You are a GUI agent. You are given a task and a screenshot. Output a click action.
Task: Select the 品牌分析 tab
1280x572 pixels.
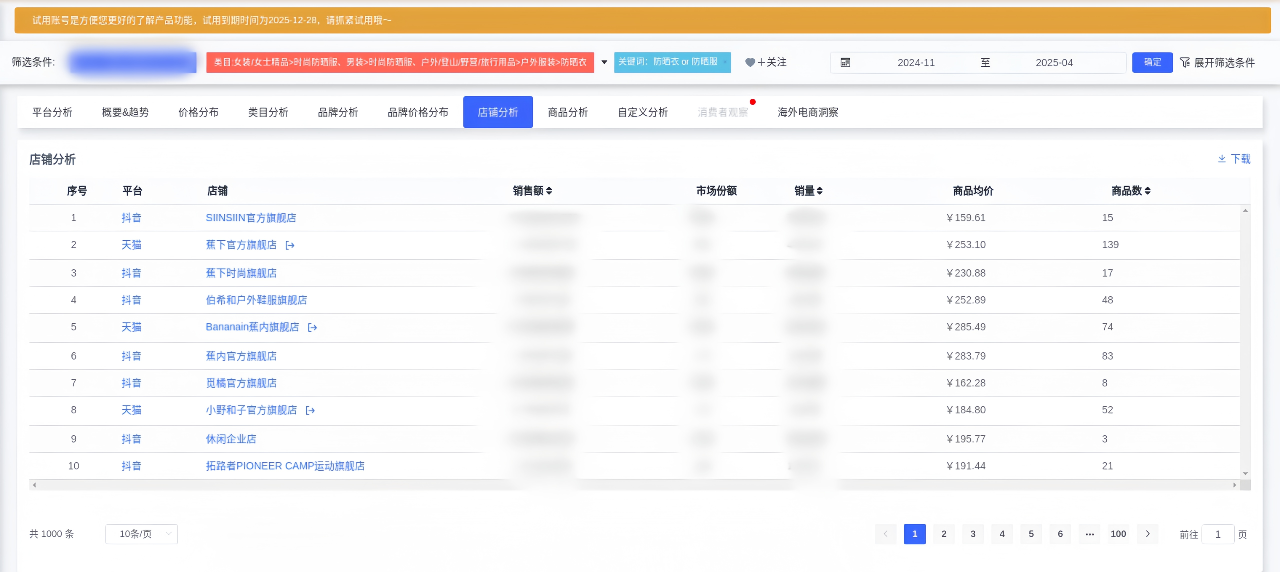pos(338,112)
